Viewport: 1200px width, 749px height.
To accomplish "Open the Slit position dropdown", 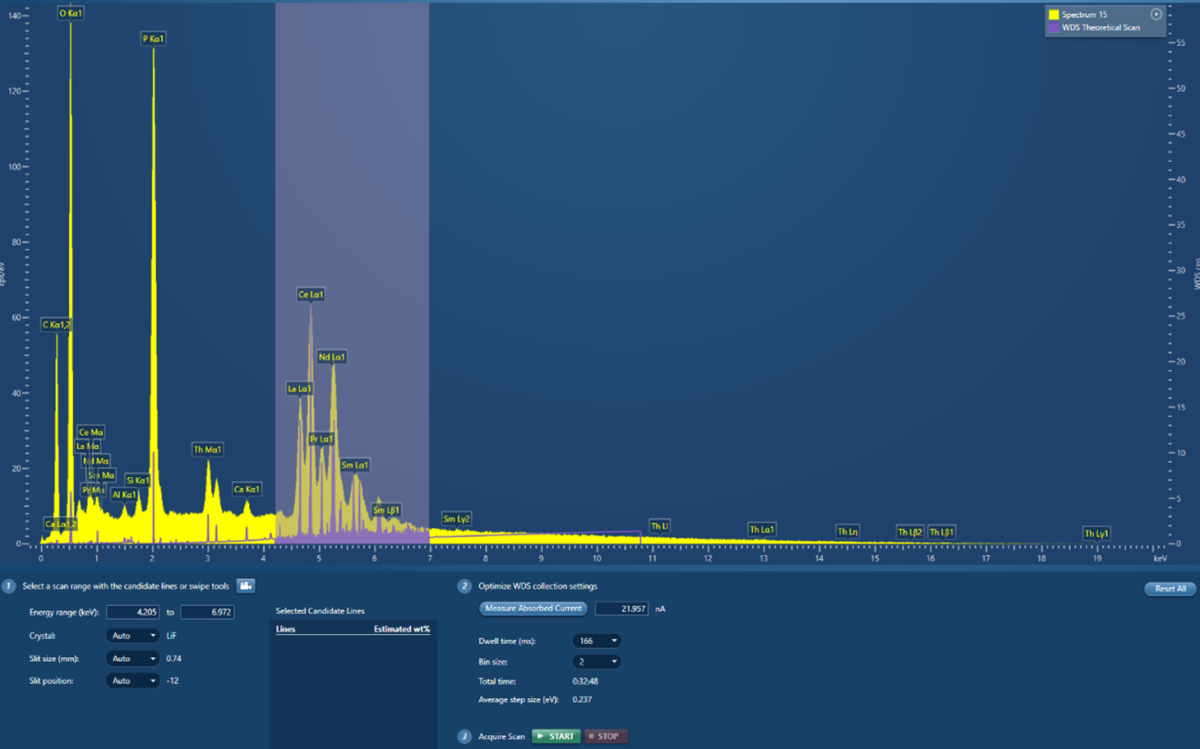I will pyautogui.click(x=133, y=681).
